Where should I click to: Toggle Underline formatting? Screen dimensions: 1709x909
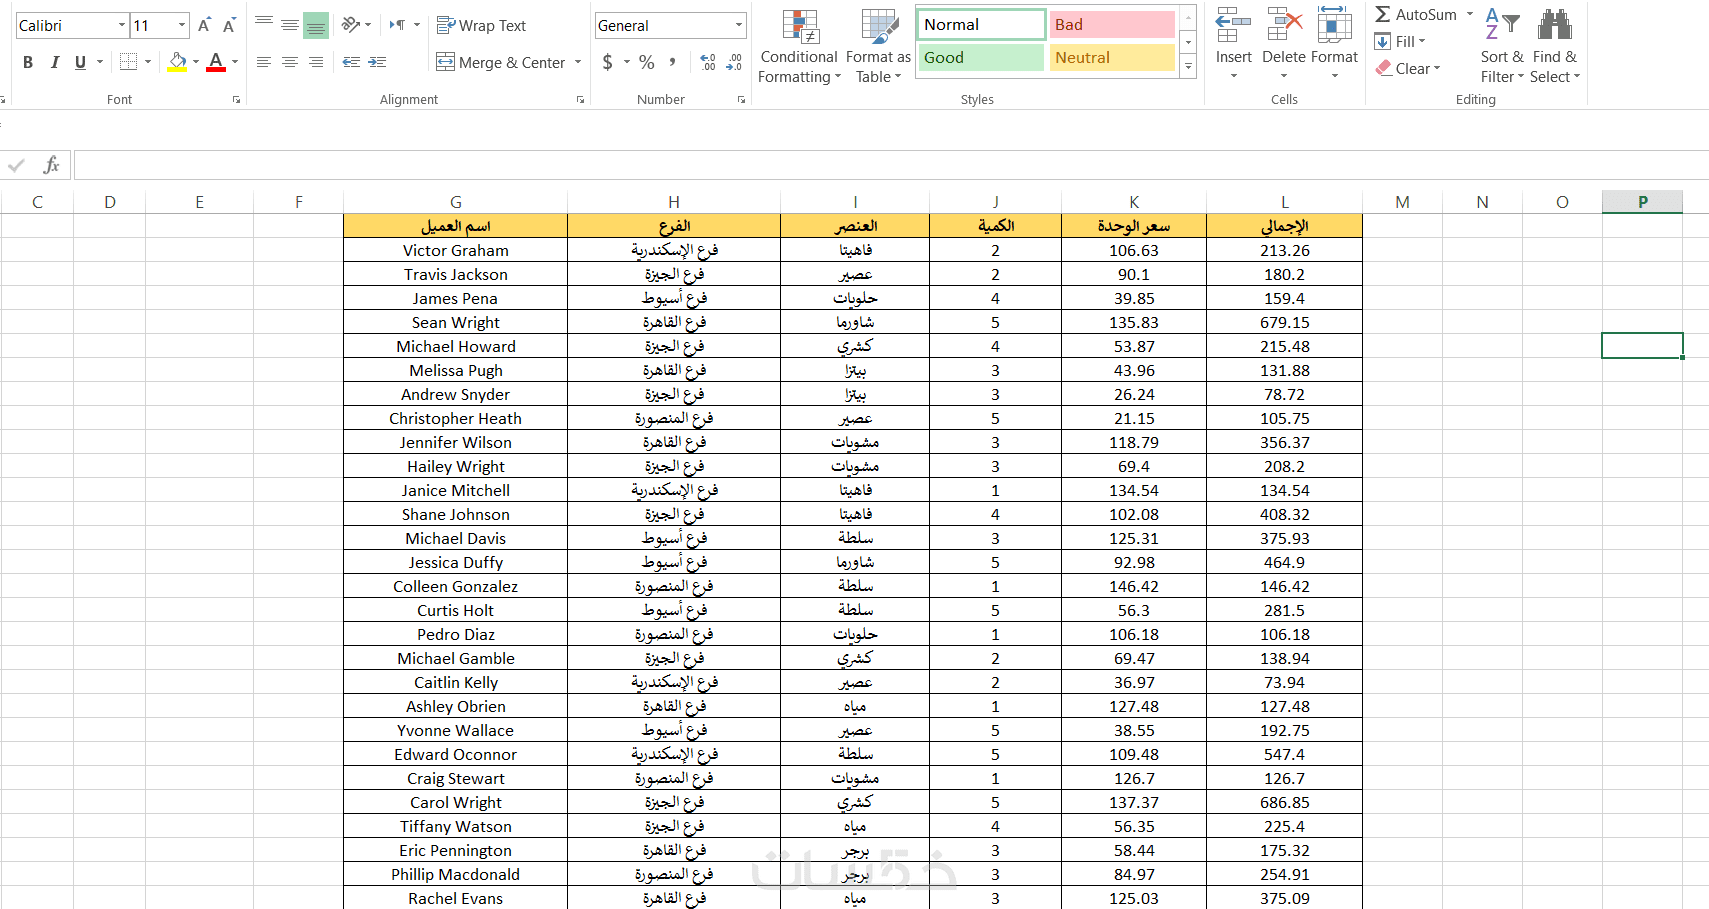81,62
